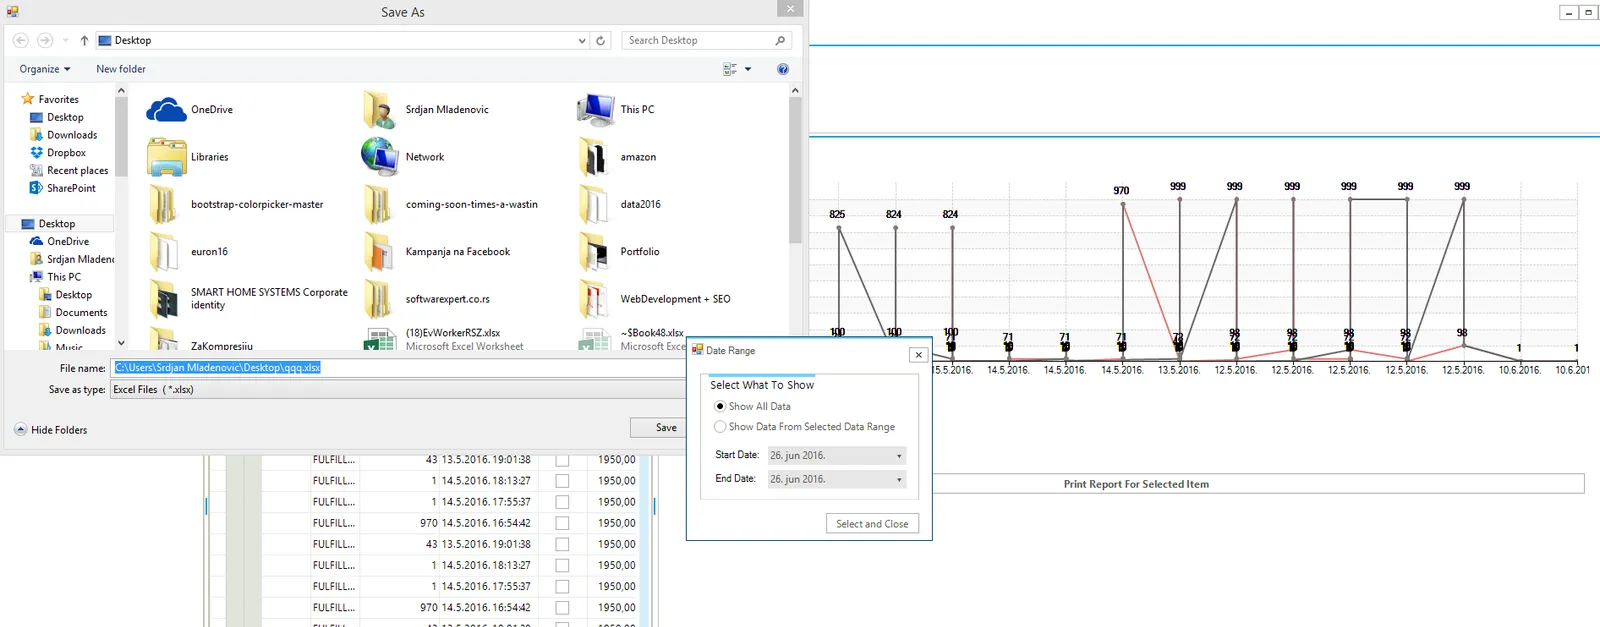
Task: Click the up-arrow navigation icon
Action: [84, 41]
